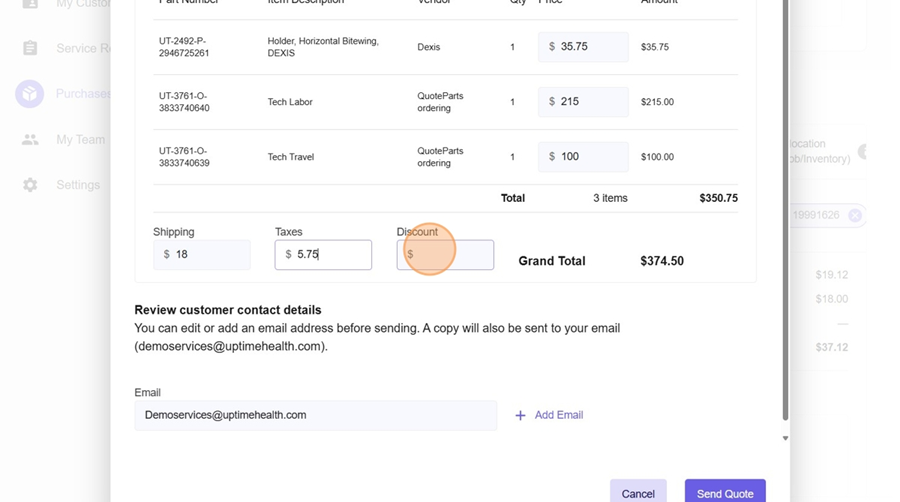Screen dimensions: 900x502
Task: Click the scroll down arrow of the dialog
Action: tap(785, 438)
